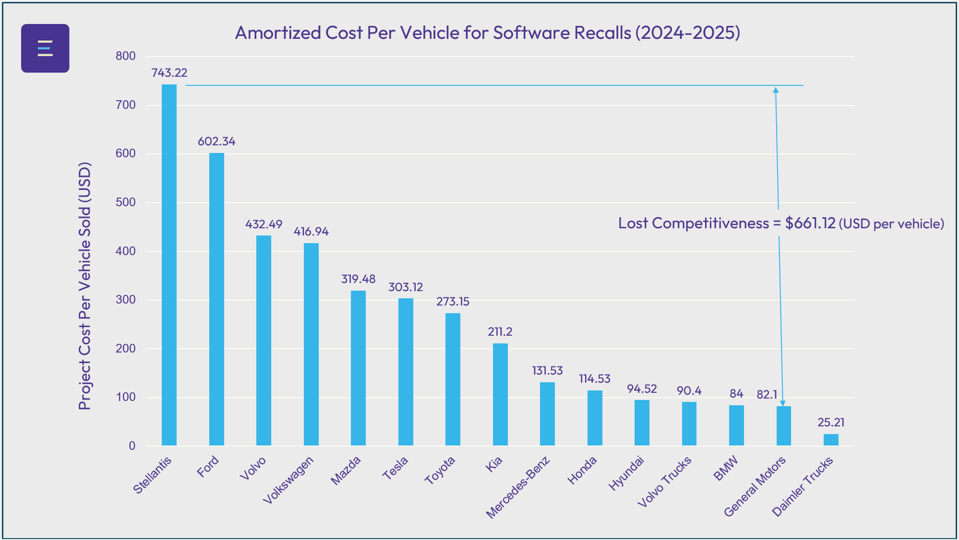This screenshot has height=540, width=959.
Task: Click the Mercedes-Benz bar
Action: click(x=547, y=414)
